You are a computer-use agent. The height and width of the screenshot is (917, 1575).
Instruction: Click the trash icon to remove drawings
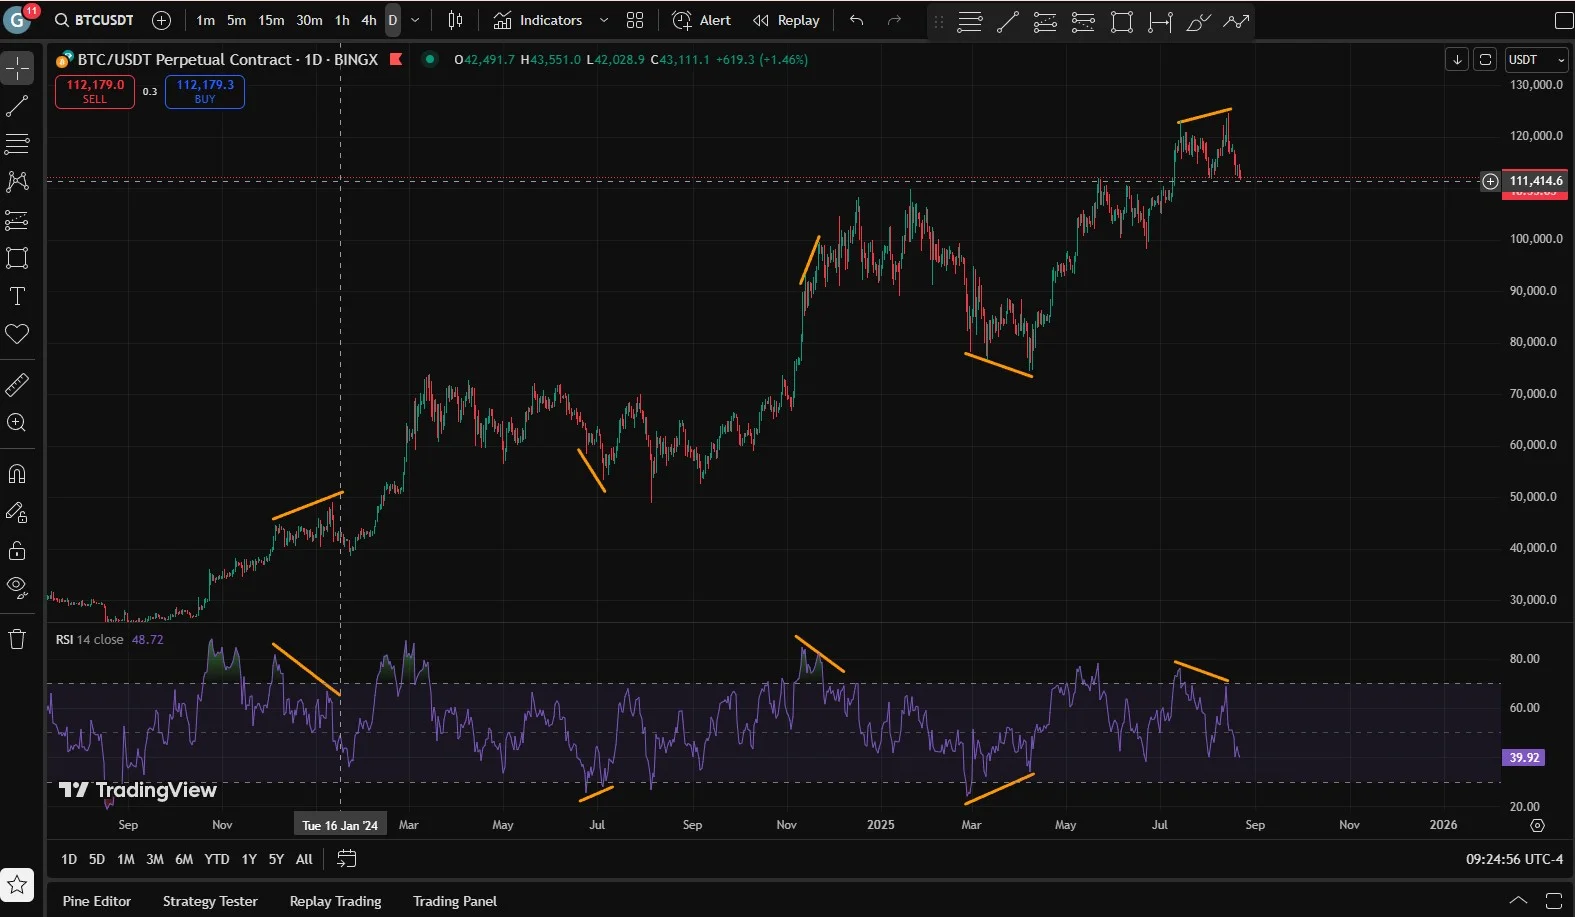point(17,640)
